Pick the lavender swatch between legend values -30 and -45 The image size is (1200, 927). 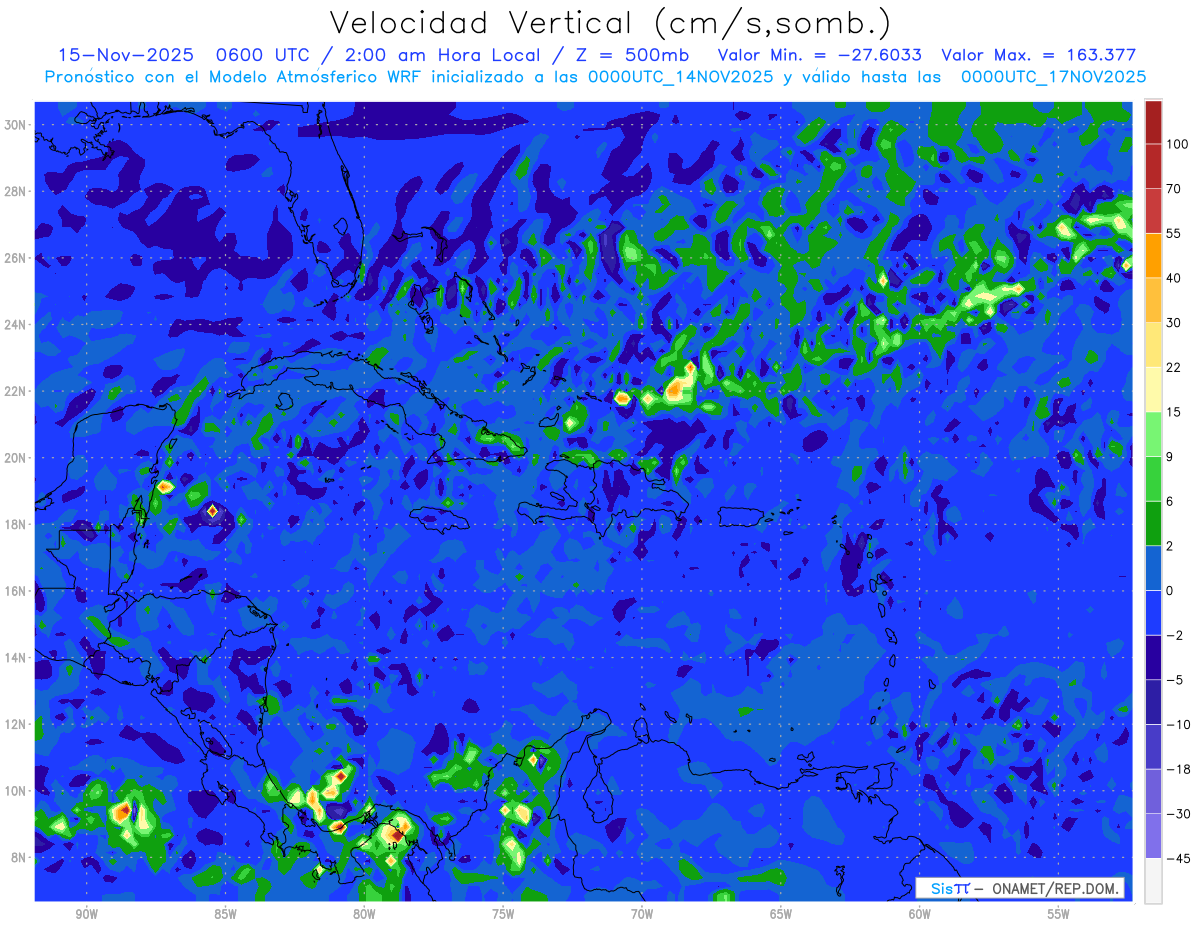[x=1153, y=836]
